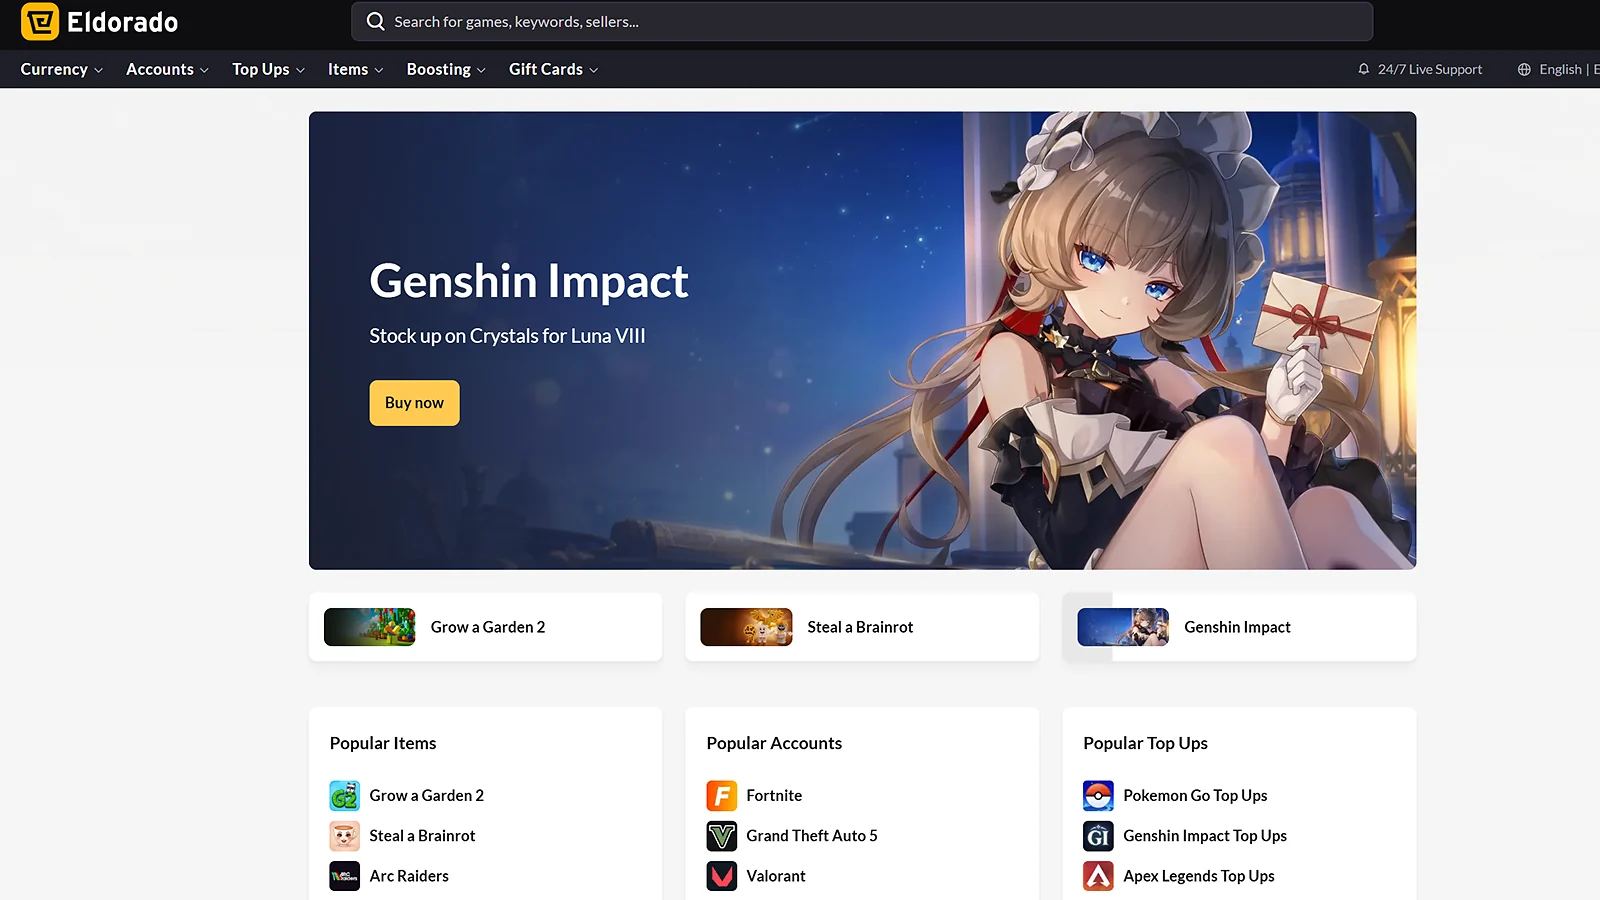The image size is (1600, 900).
Task: Expand the Currency dropdown menu
Action: tap(62, 69)
